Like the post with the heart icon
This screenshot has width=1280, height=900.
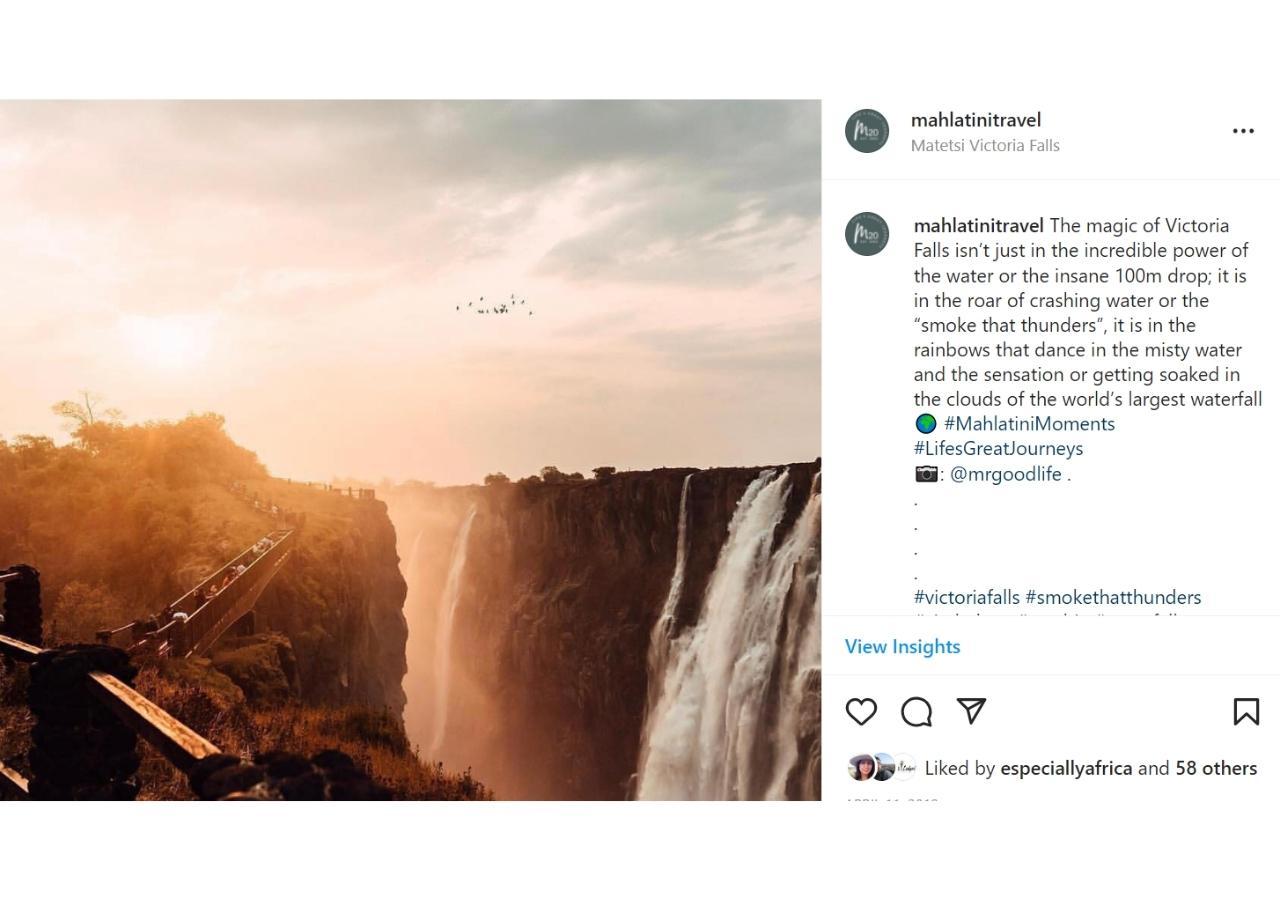[861, 712]
